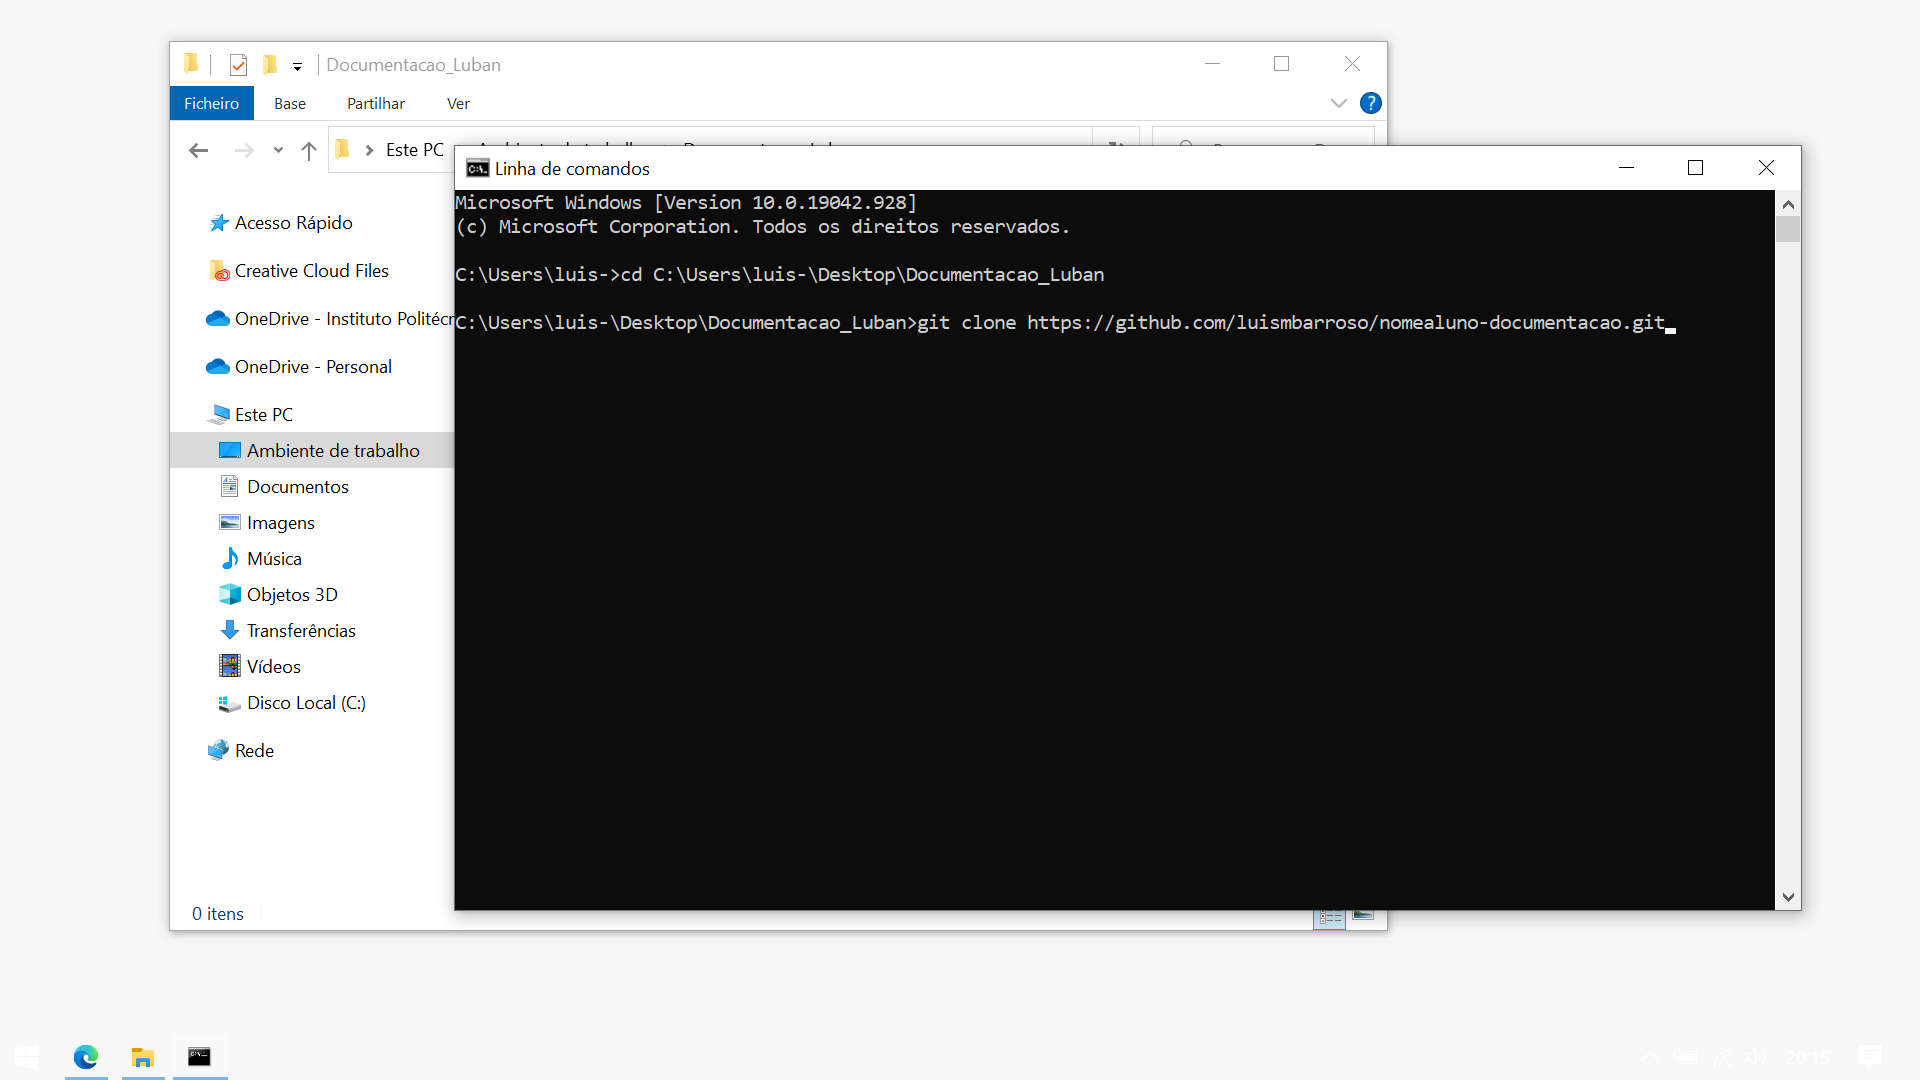Screen dimensions: 1920x1080
Task: Click New folder icon in quick access toolbar
Action: point(270,65)
